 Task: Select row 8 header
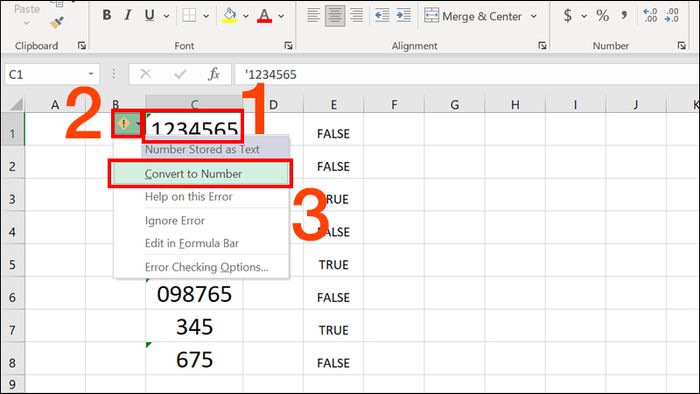tap(12, 358)
